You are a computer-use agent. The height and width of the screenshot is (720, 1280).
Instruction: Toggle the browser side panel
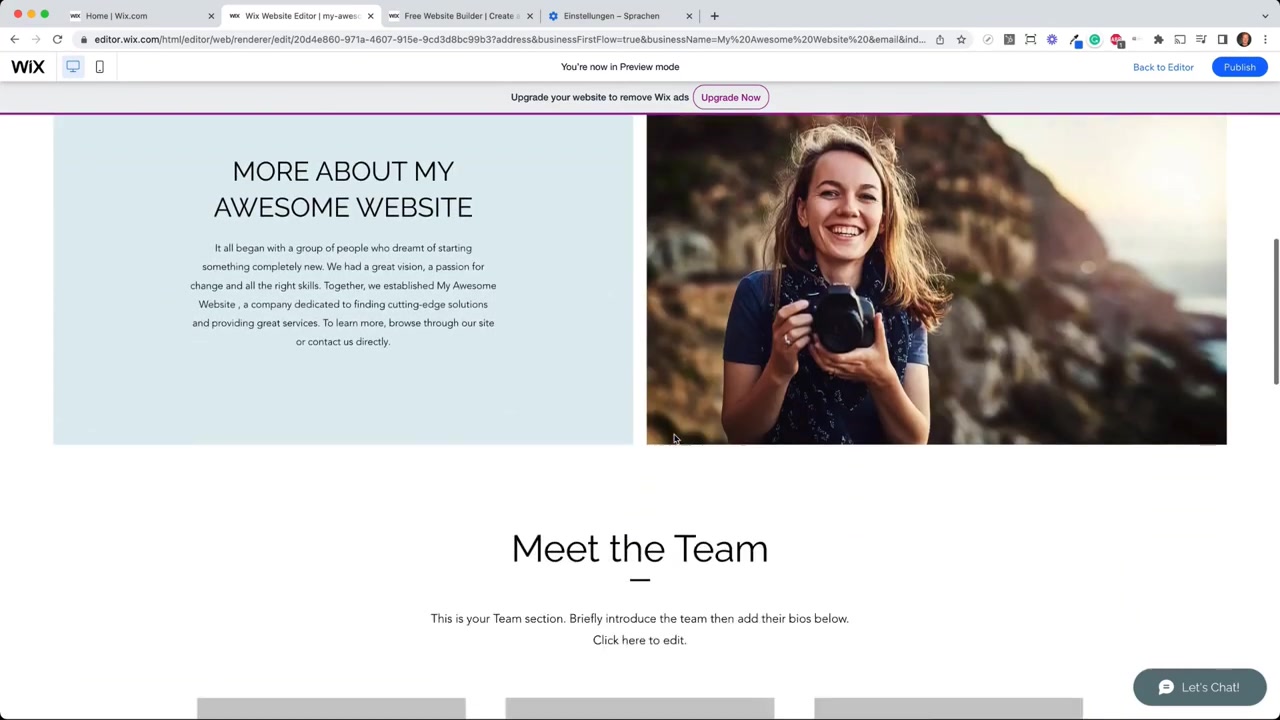(1222, 40)
